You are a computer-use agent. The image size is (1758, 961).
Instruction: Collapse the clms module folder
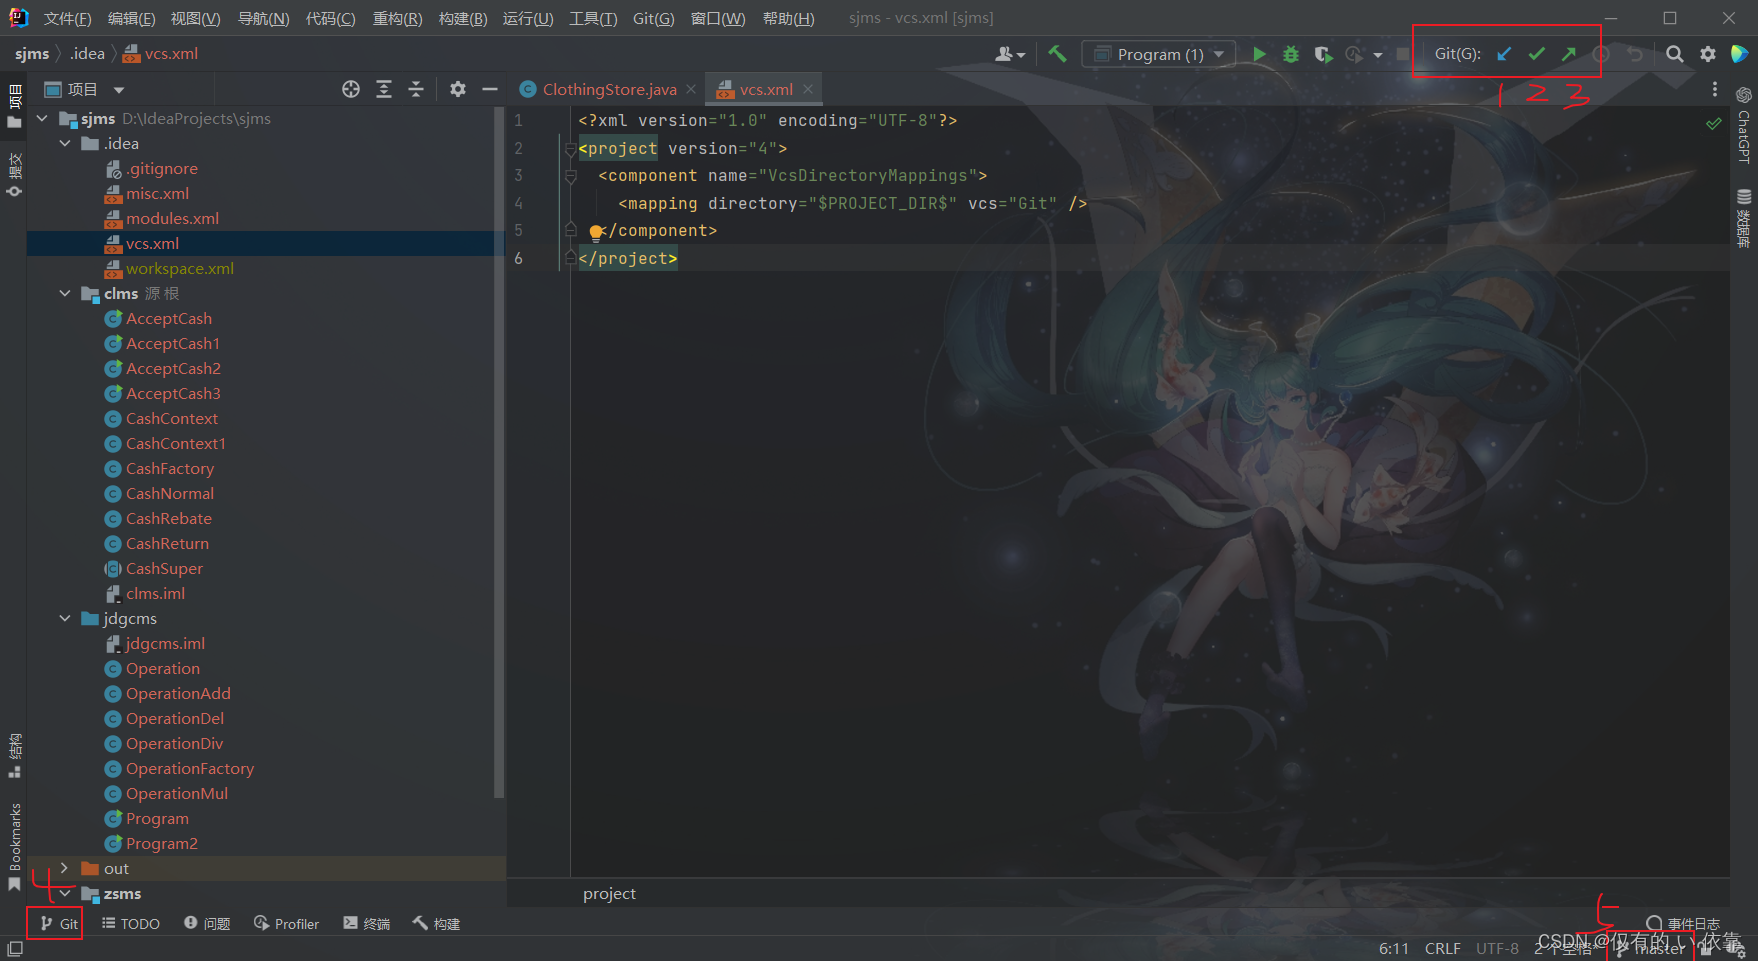click(65, 293)
